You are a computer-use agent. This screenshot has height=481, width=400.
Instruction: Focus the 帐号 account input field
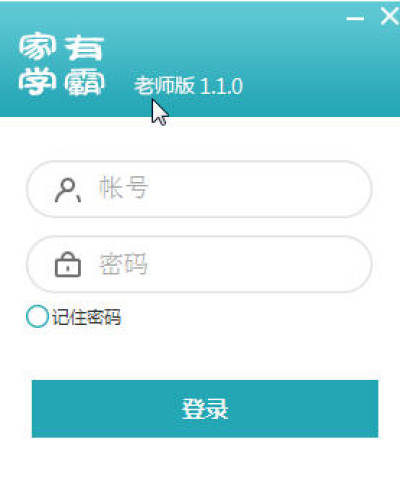tap(199, 189)
